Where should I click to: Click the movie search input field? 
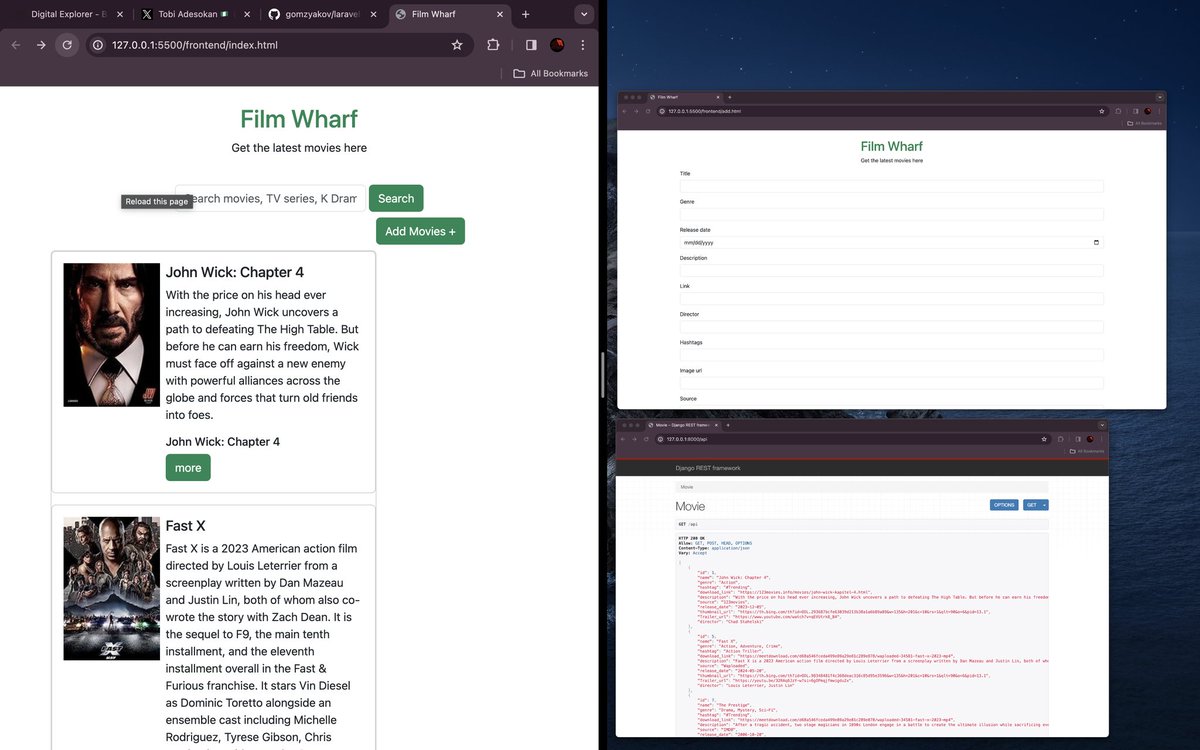tap(270, 198)
